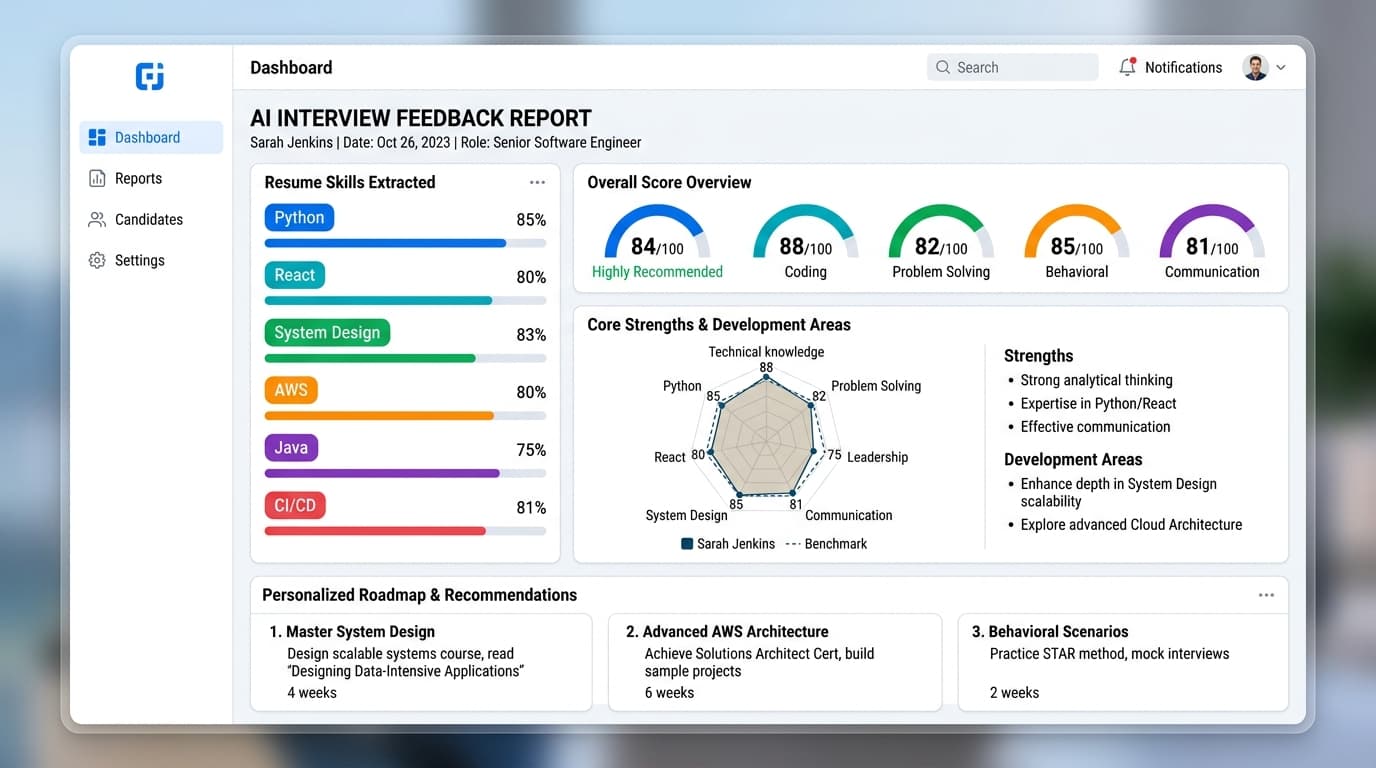Select the React skill tag
The height and width of the screenshot is (768, 1376).
294,275
